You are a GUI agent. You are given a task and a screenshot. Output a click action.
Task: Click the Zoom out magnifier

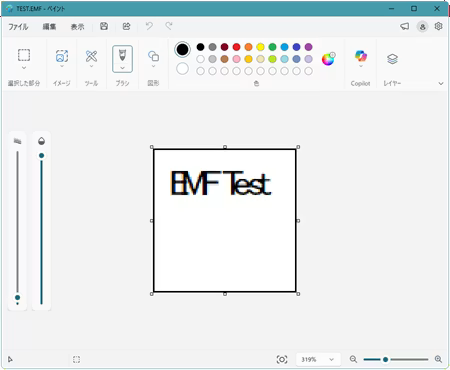[353, 359]
